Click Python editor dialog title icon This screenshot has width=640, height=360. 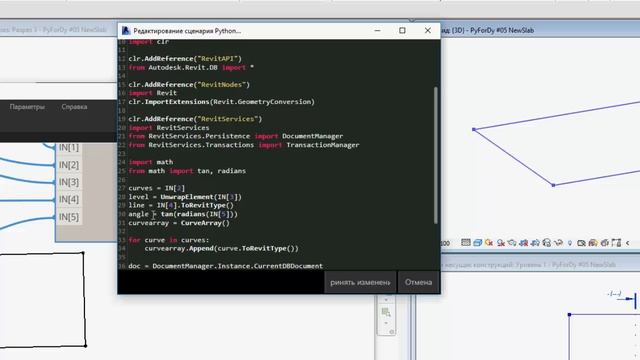126,31
